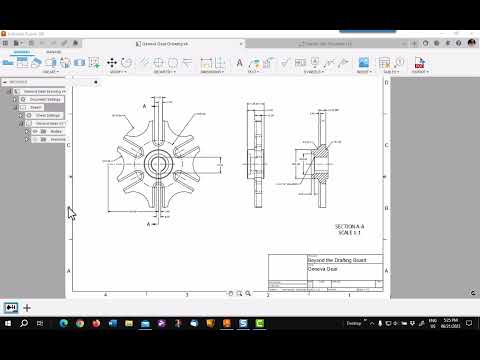Switch to the second ribbon tab

(x=53, y=52)
